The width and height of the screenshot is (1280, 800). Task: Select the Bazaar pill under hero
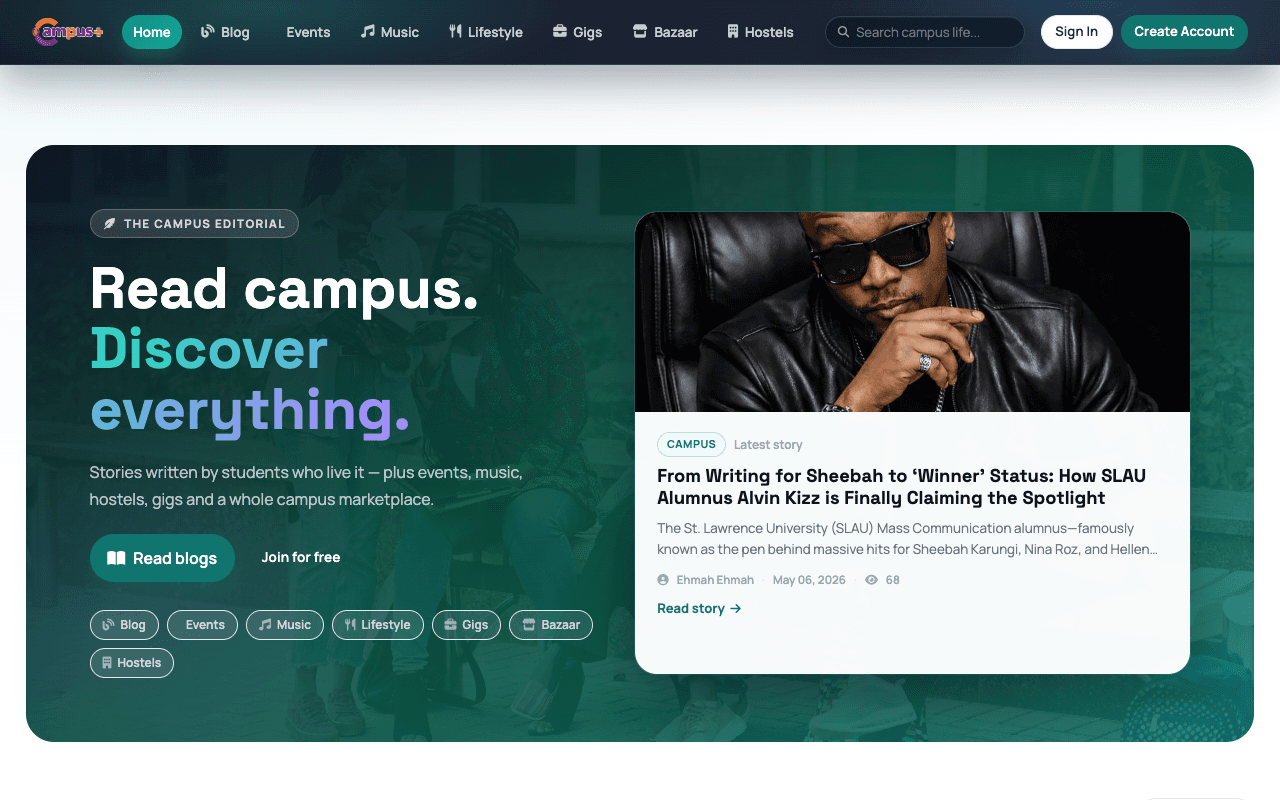click(x=551, y=625)
